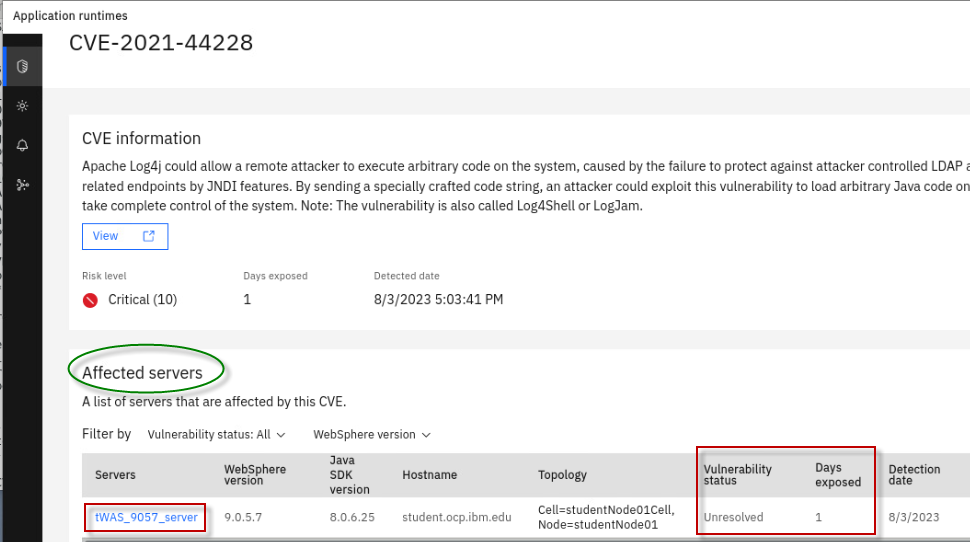This screenshot has width=970, height=542.
Task: Sort by Java SDK version column header
Action: coord(351,475)
